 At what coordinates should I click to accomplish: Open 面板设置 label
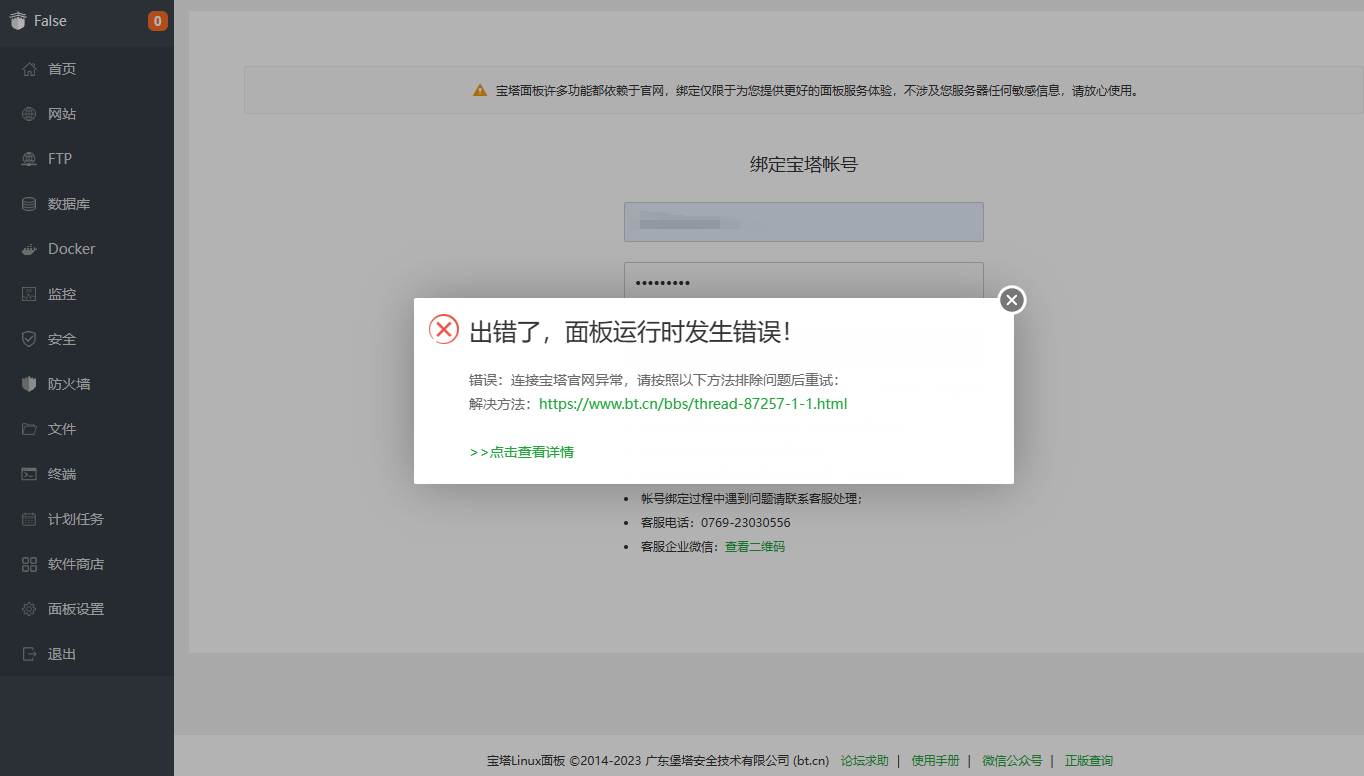tap(76, 609)
